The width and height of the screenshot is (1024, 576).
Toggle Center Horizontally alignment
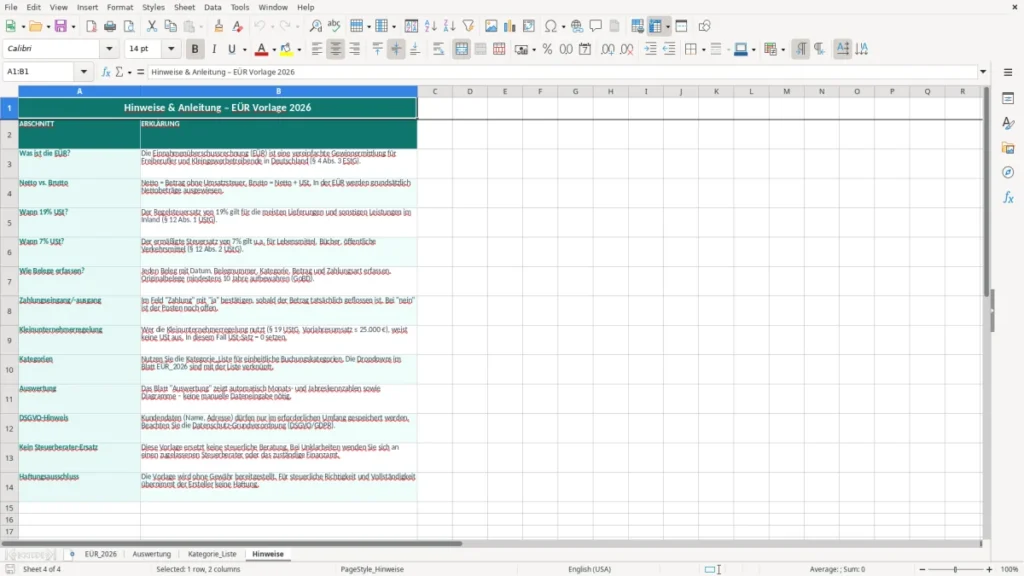click(336, 49)
